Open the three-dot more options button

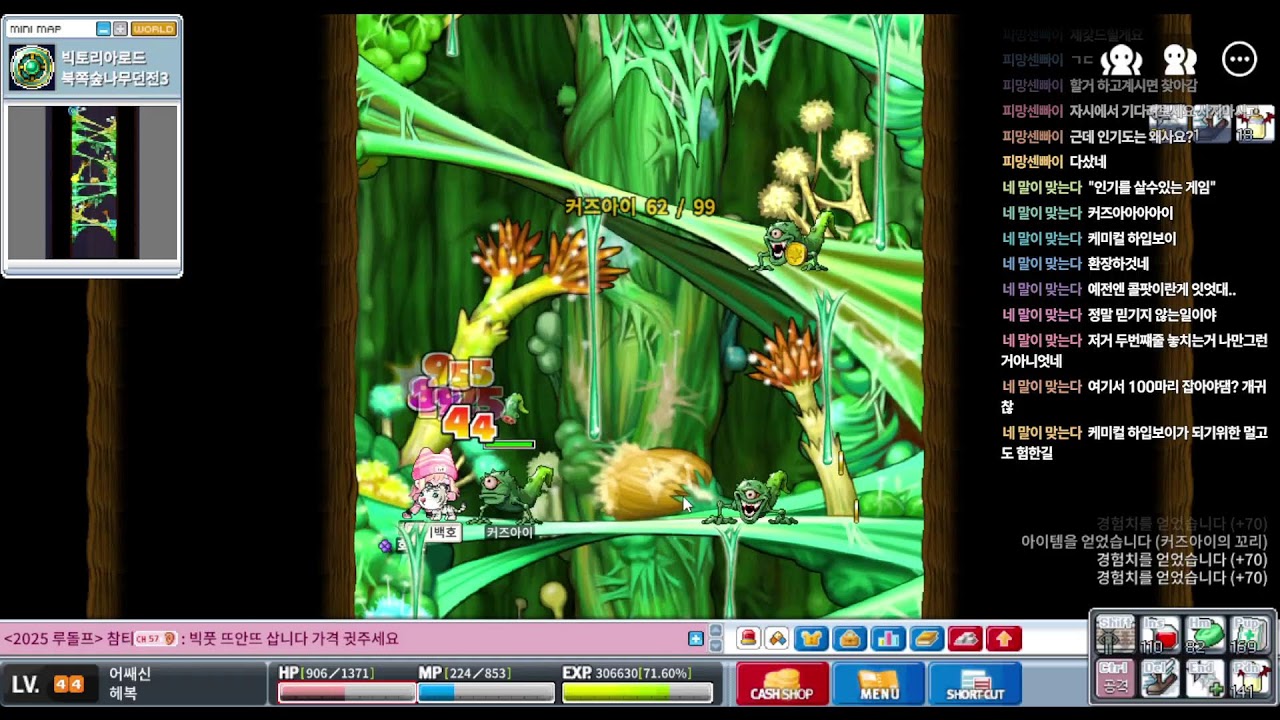click(1239, 59)
